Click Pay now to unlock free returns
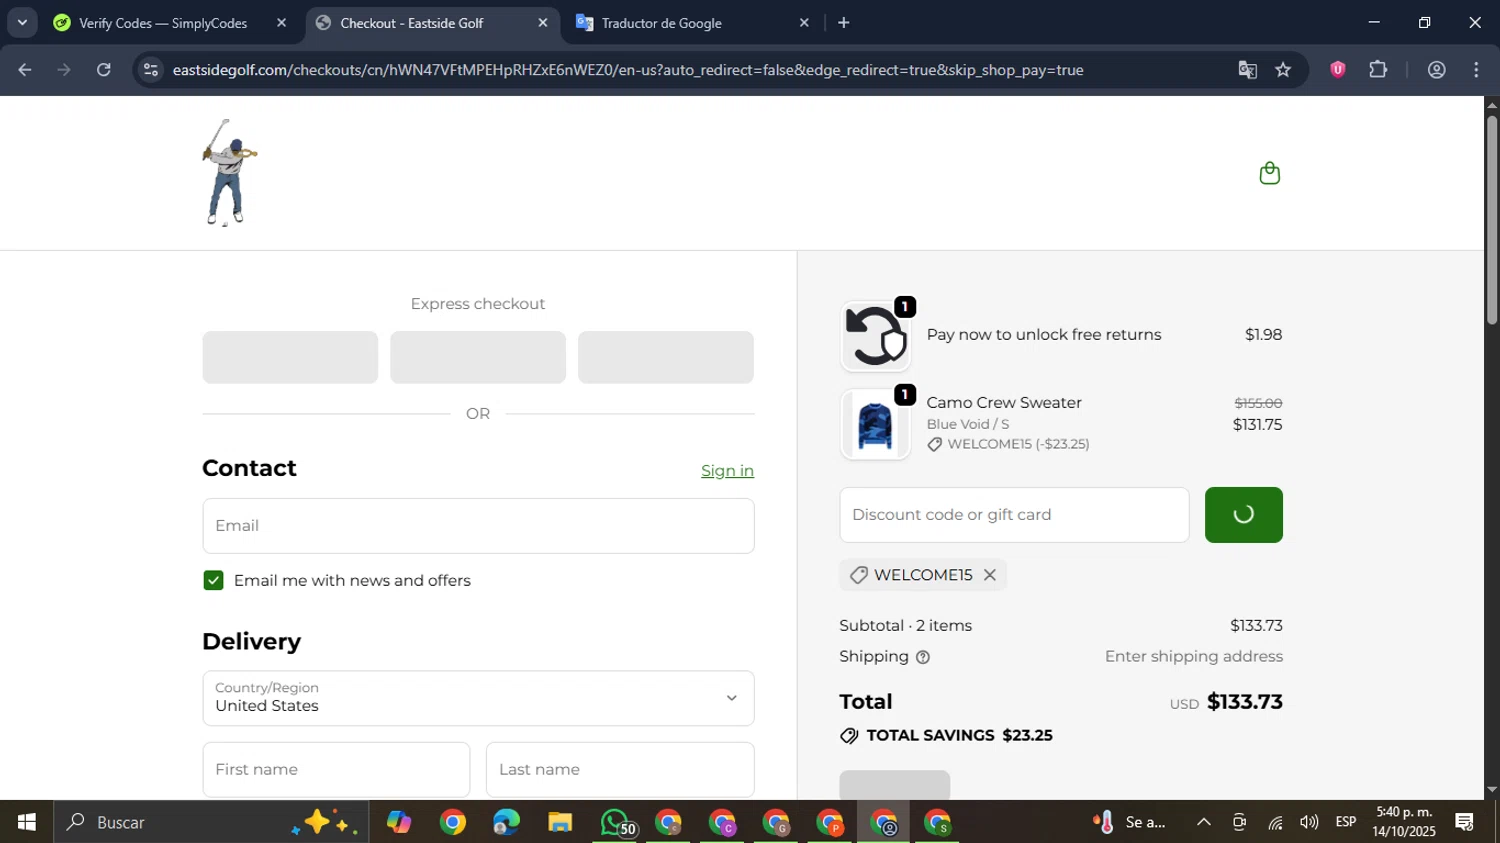 1044,335
